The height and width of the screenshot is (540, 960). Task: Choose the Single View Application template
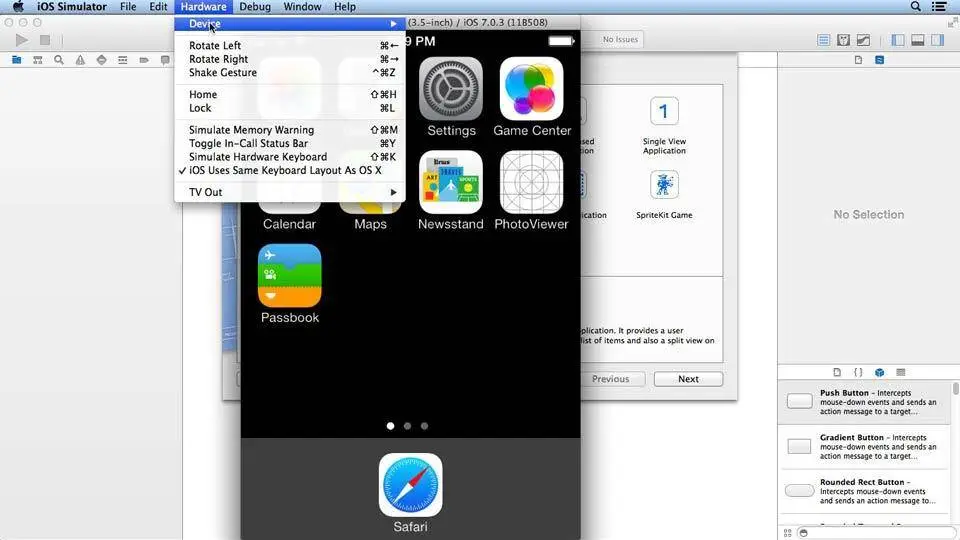coord(664,126)
